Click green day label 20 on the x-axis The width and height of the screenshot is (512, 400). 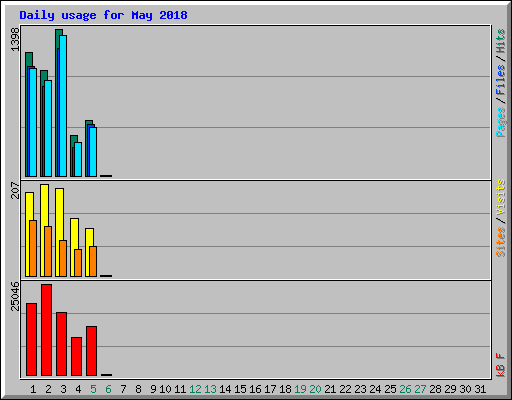(x=315, y=389)
